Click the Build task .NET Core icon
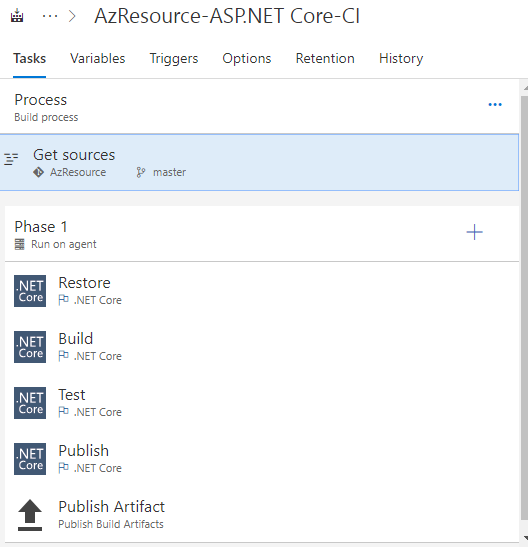The width and height of the screenshot is (528, 547). pyautogui.click(x=30, y=347)
